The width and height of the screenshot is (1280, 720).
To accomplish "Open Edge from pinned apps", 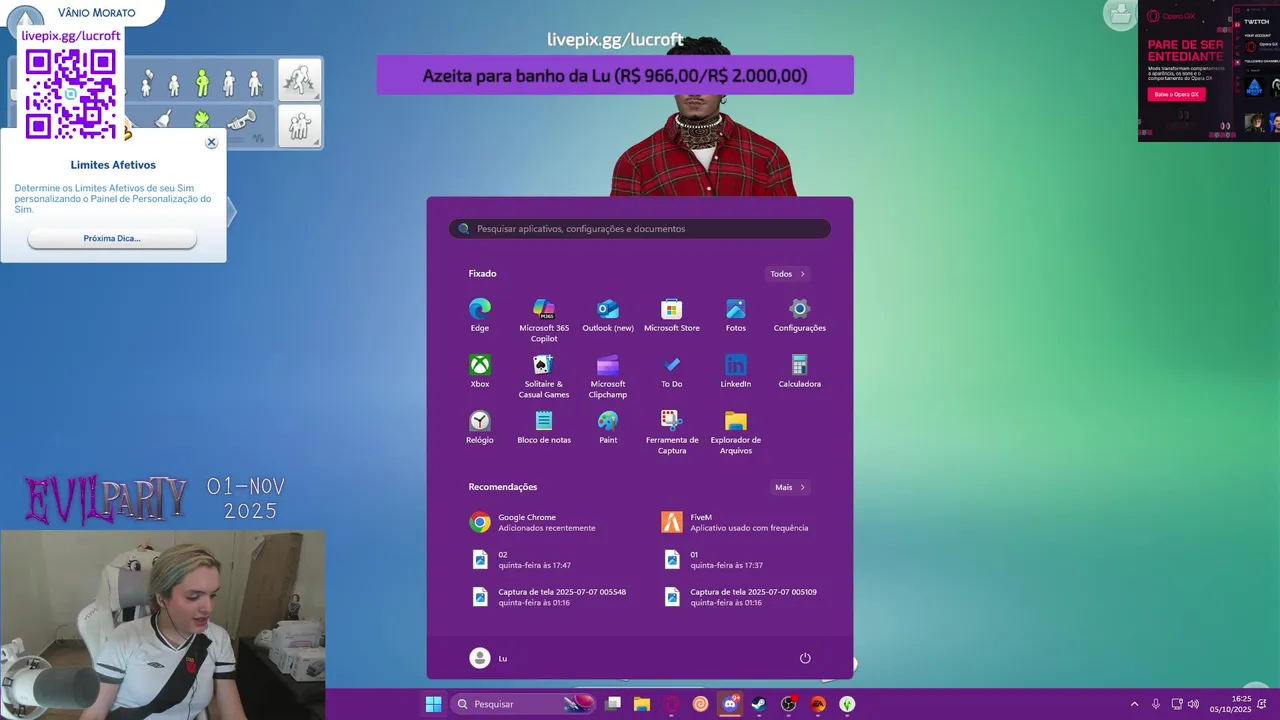I will (480, 315).
